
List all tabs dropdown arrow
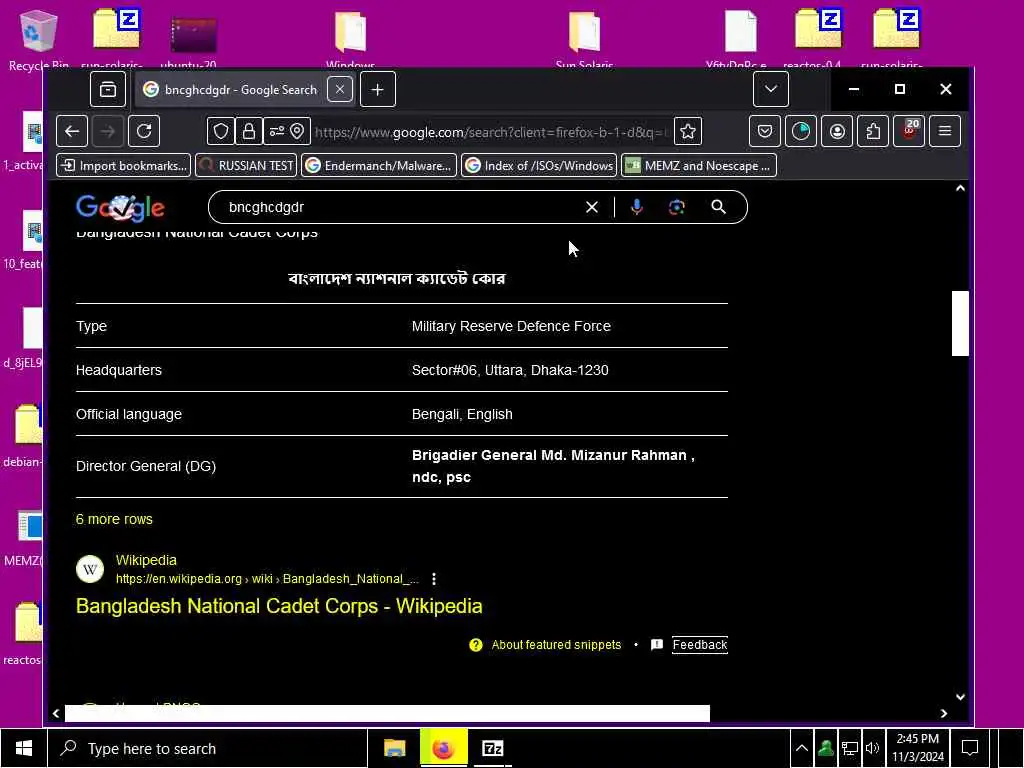[x=771, y=89]
